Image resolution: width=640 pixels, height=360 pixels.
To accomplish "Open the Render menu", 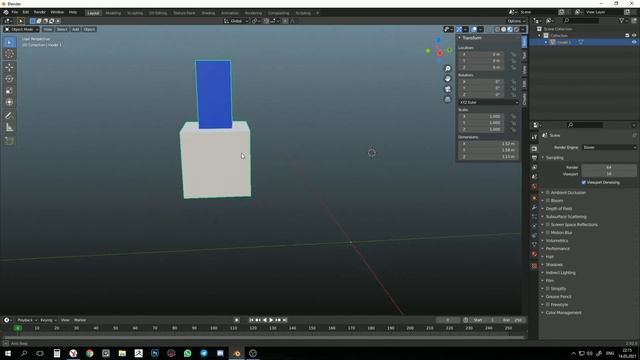I will tap(40, 12).
